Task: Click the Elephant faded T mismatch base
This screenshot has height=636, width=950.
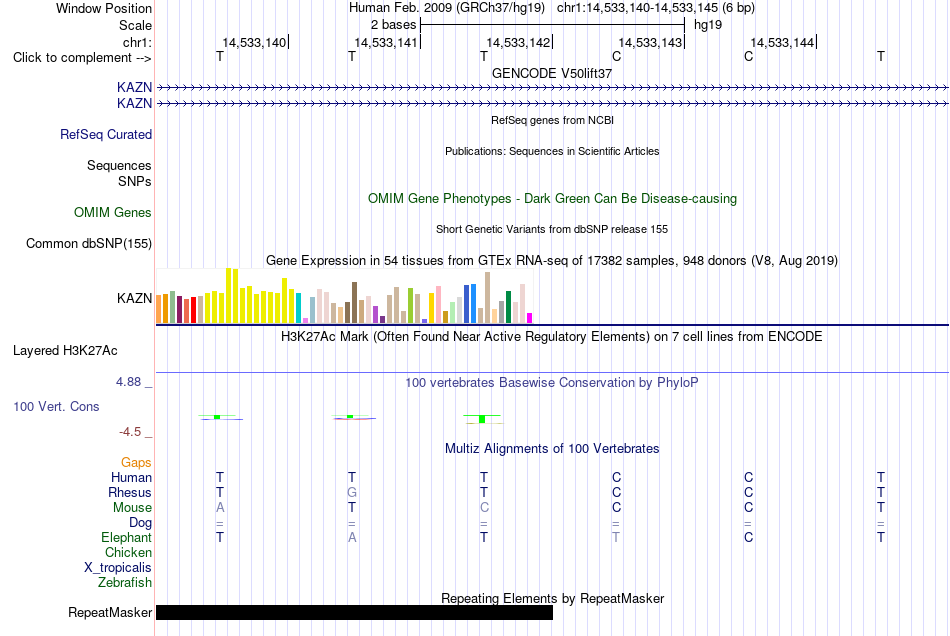Action: (616, 537)
